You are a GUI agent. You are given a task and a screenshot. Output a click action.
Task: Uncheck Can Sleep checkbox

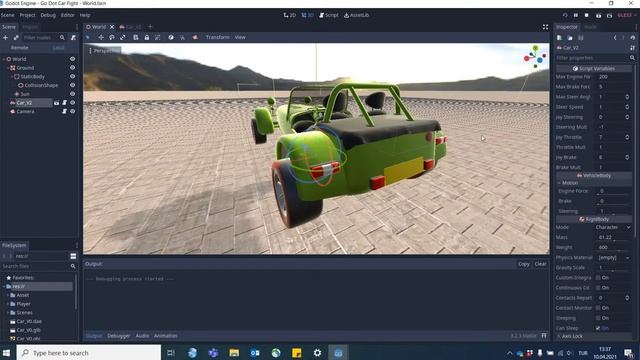598,328
